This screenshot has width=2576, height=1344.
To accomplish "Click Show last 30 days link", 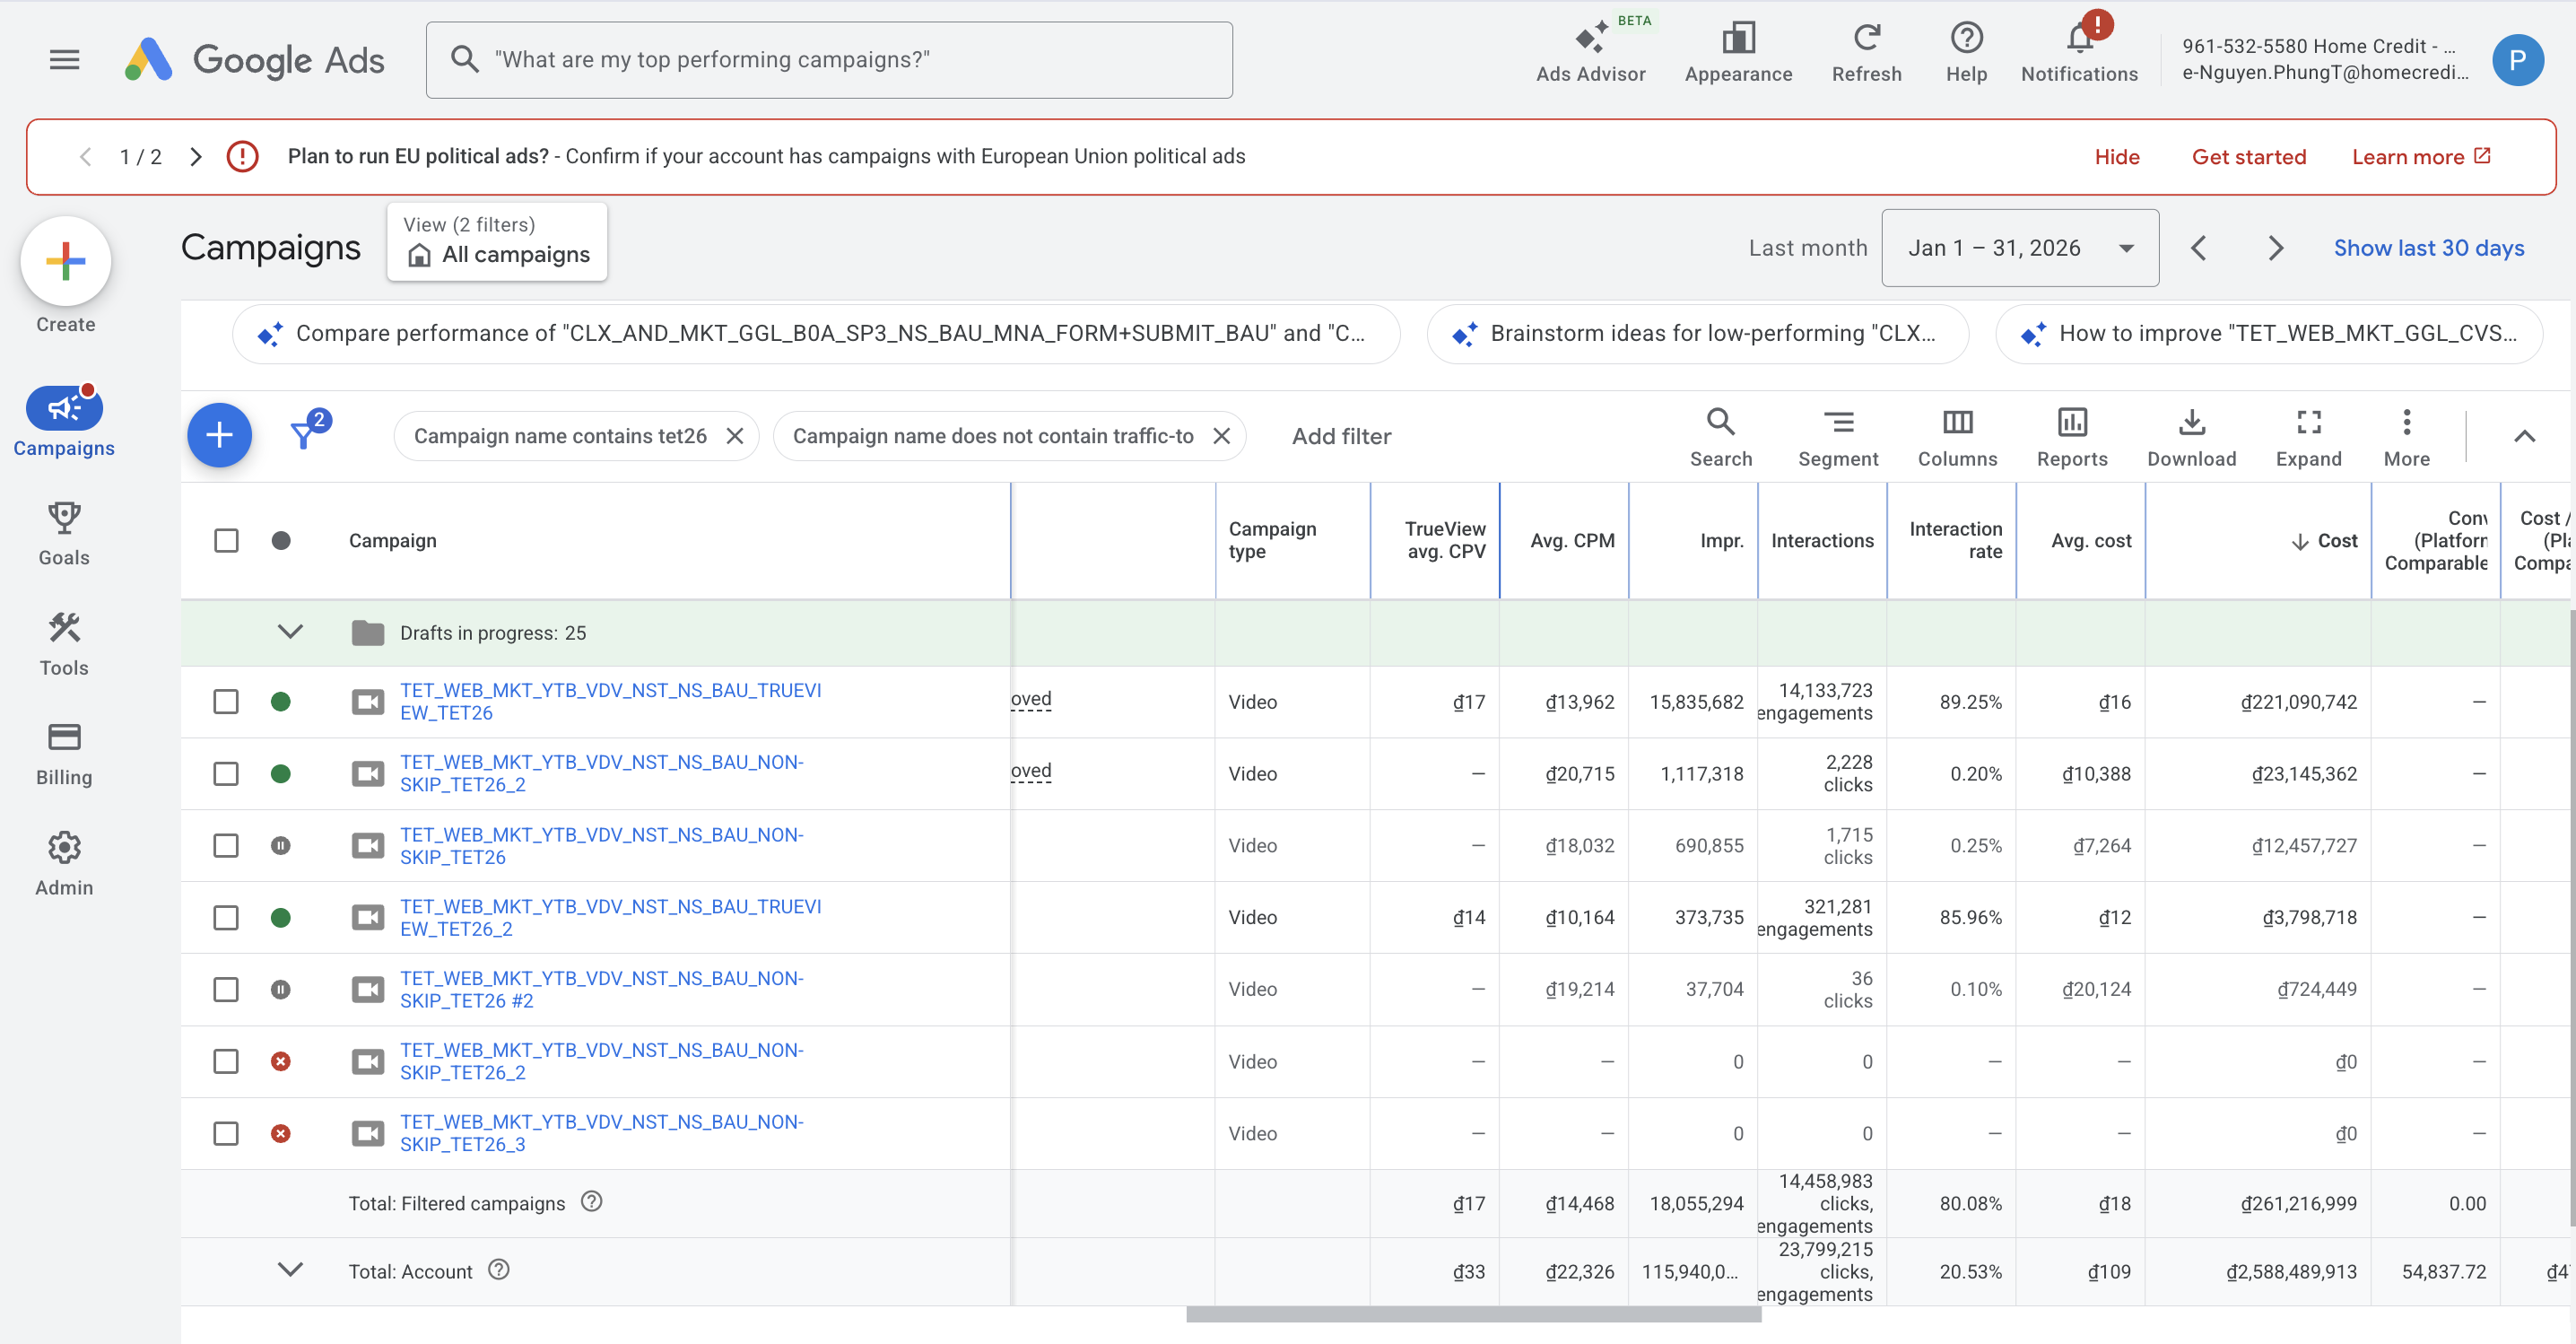I will (2428, 247).
